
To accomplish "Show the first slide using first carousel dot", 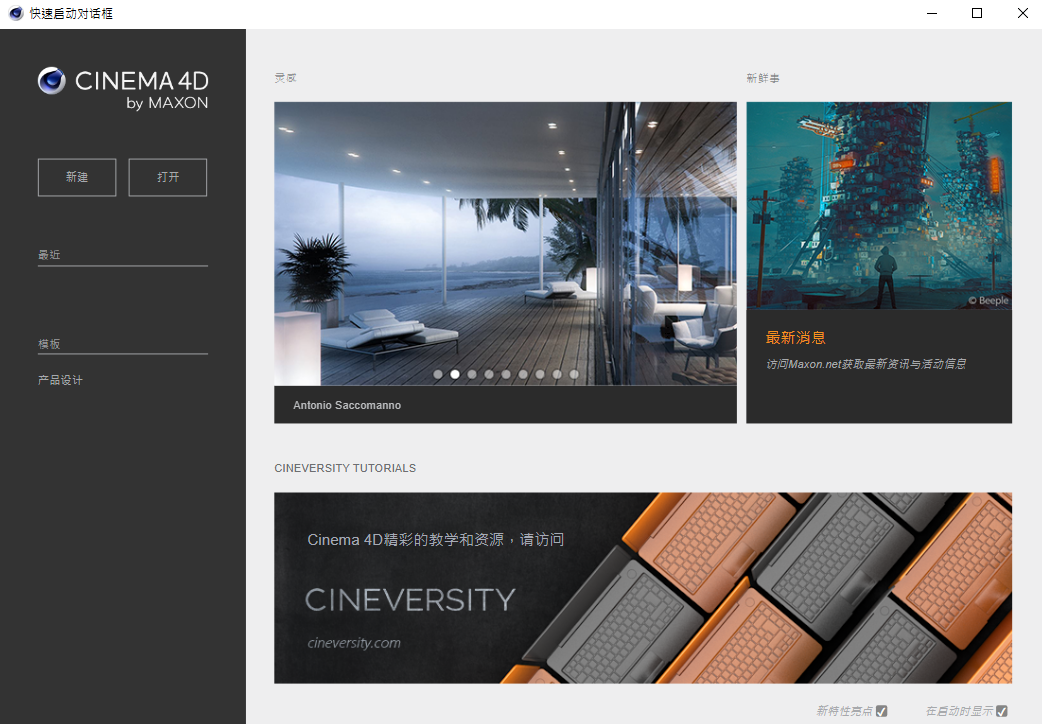I will [438, 374].
